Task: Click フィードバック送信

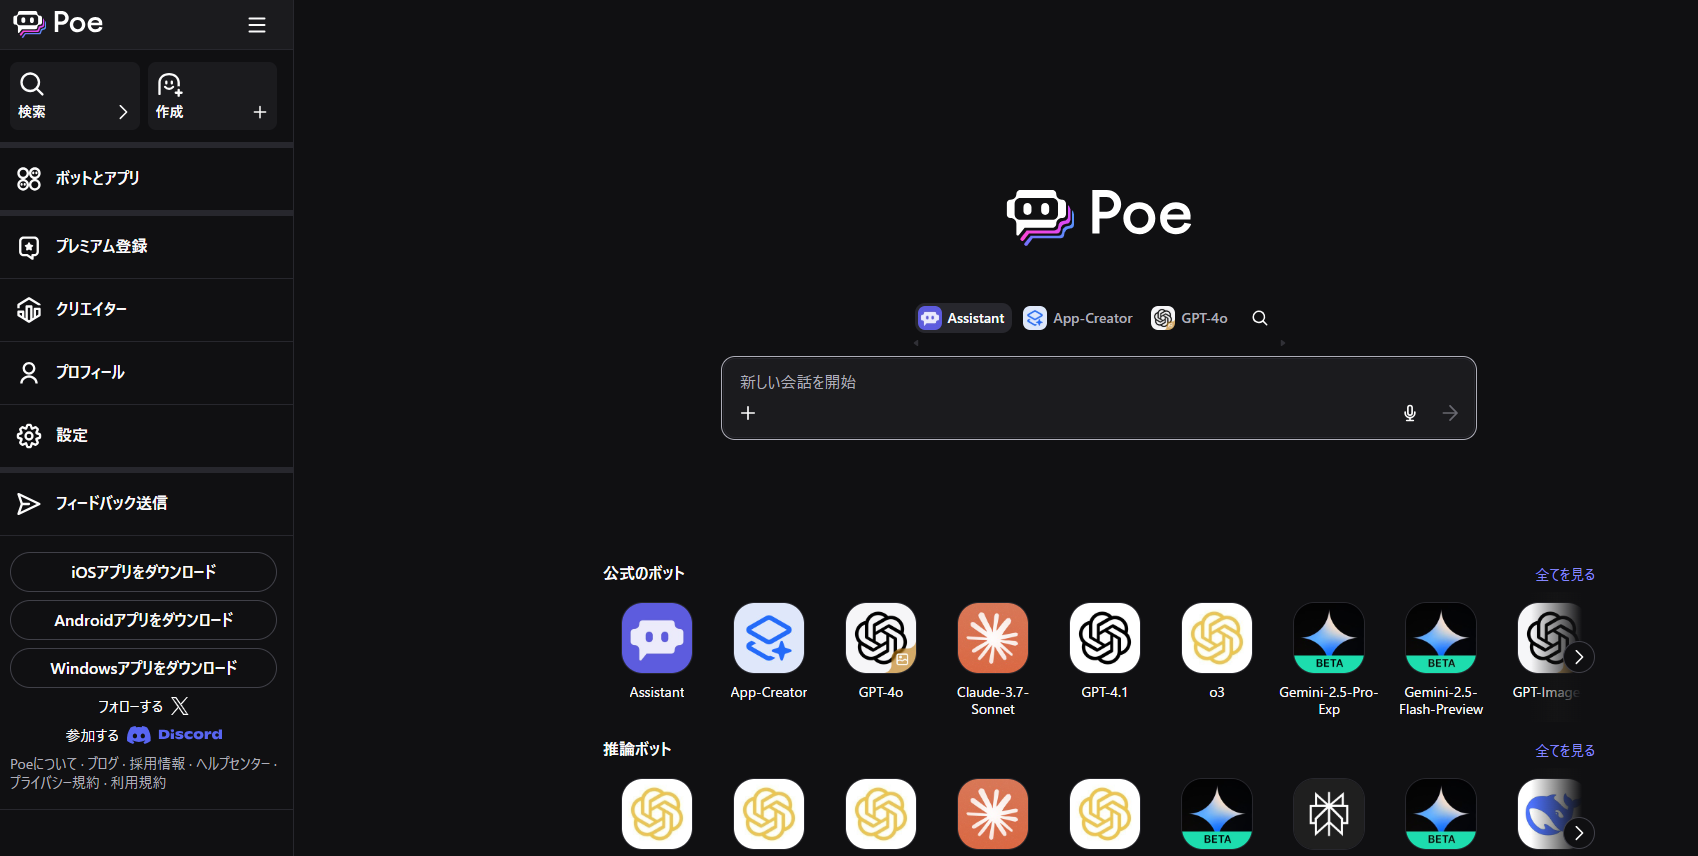Action: (x=146, y=504)
